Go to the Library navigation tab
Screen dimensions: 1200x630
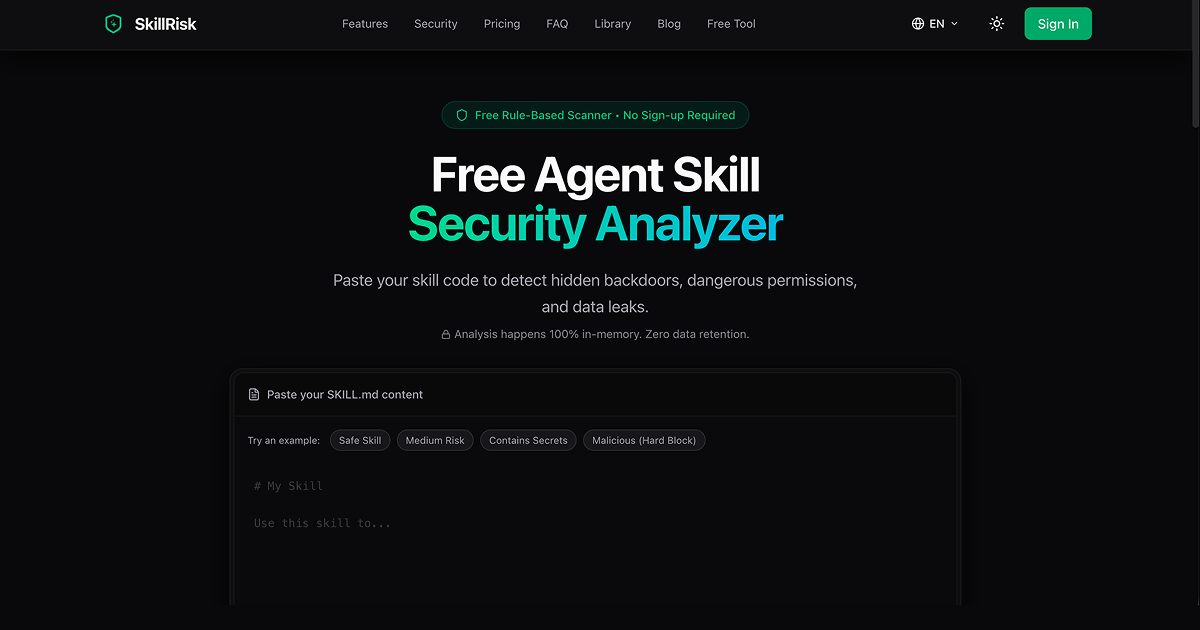[x=612, y=24]
